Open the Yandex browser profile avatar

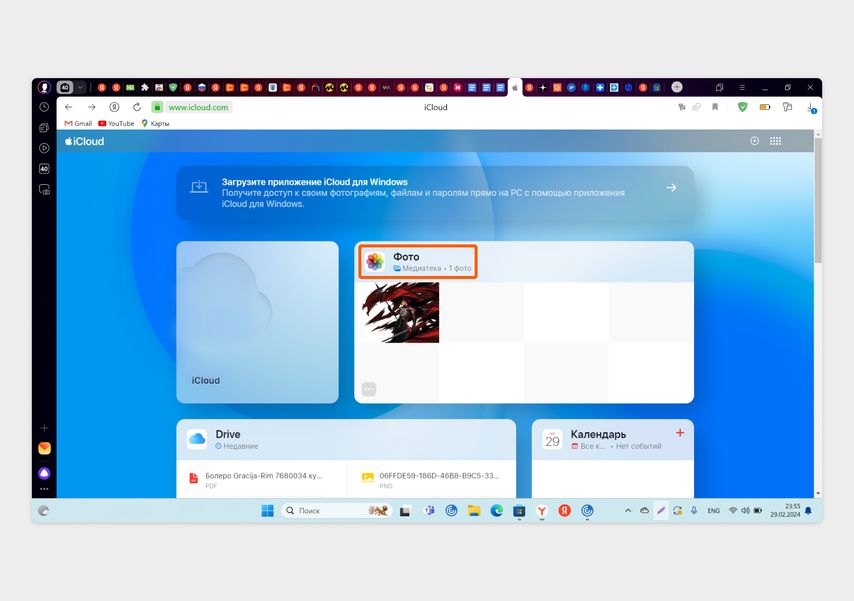[x=44, y=87]
